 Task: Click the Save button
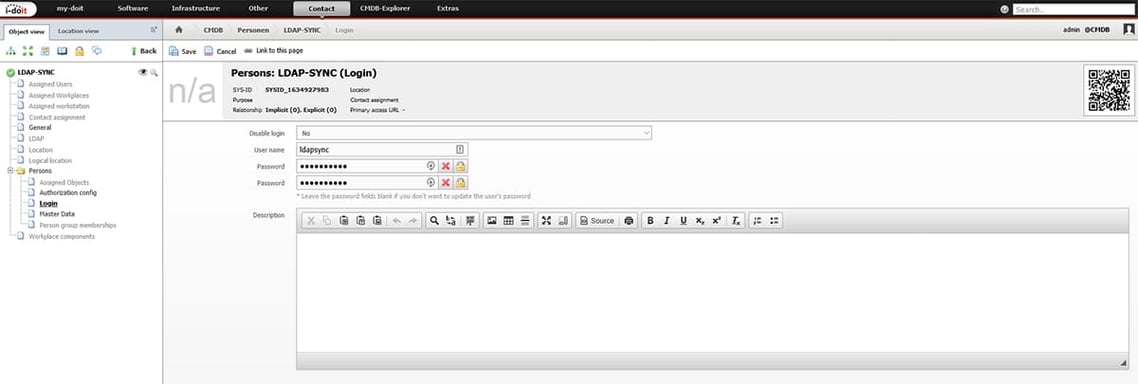(182, 52)
